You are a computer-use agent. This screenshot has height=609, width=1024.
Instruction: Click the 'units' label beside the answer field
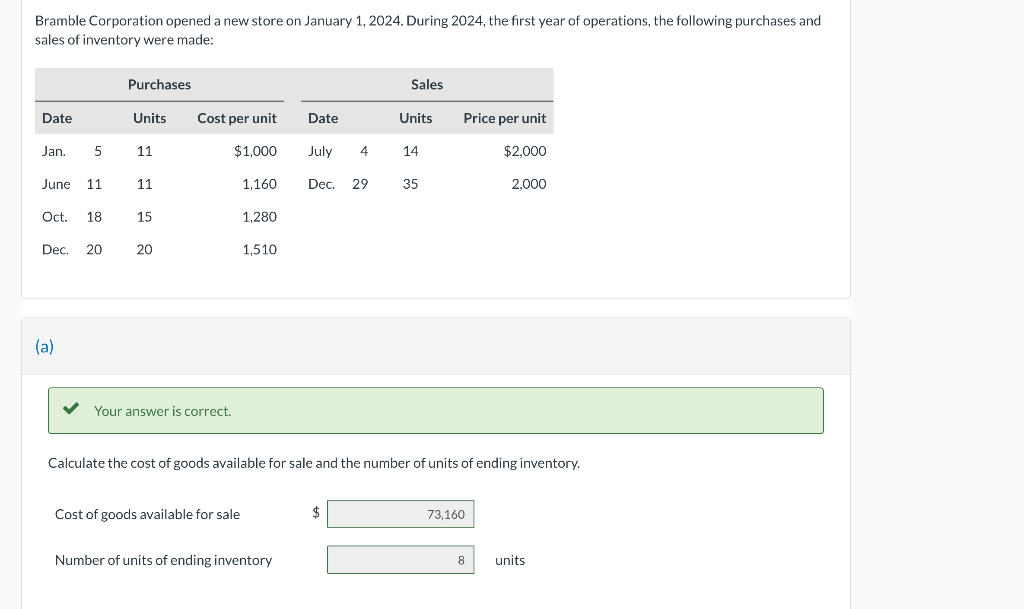pyautogui.click(x=510, y=560)
